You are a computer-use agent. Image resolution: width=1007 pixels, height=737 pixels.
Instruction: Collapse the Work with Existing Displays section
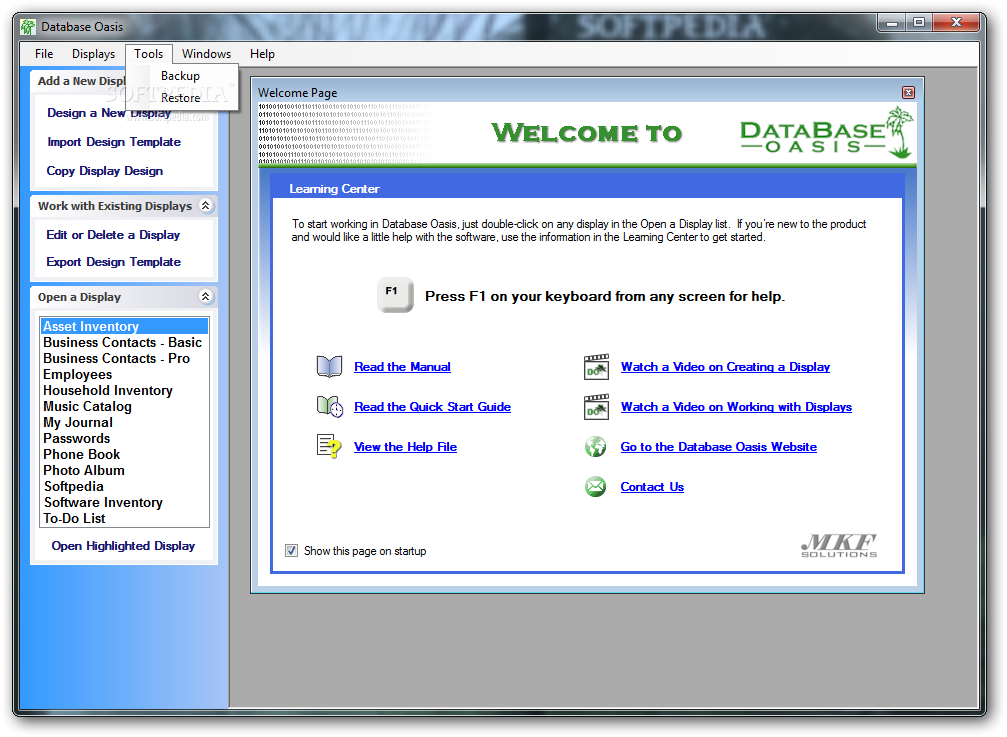(x=206, y=205)
